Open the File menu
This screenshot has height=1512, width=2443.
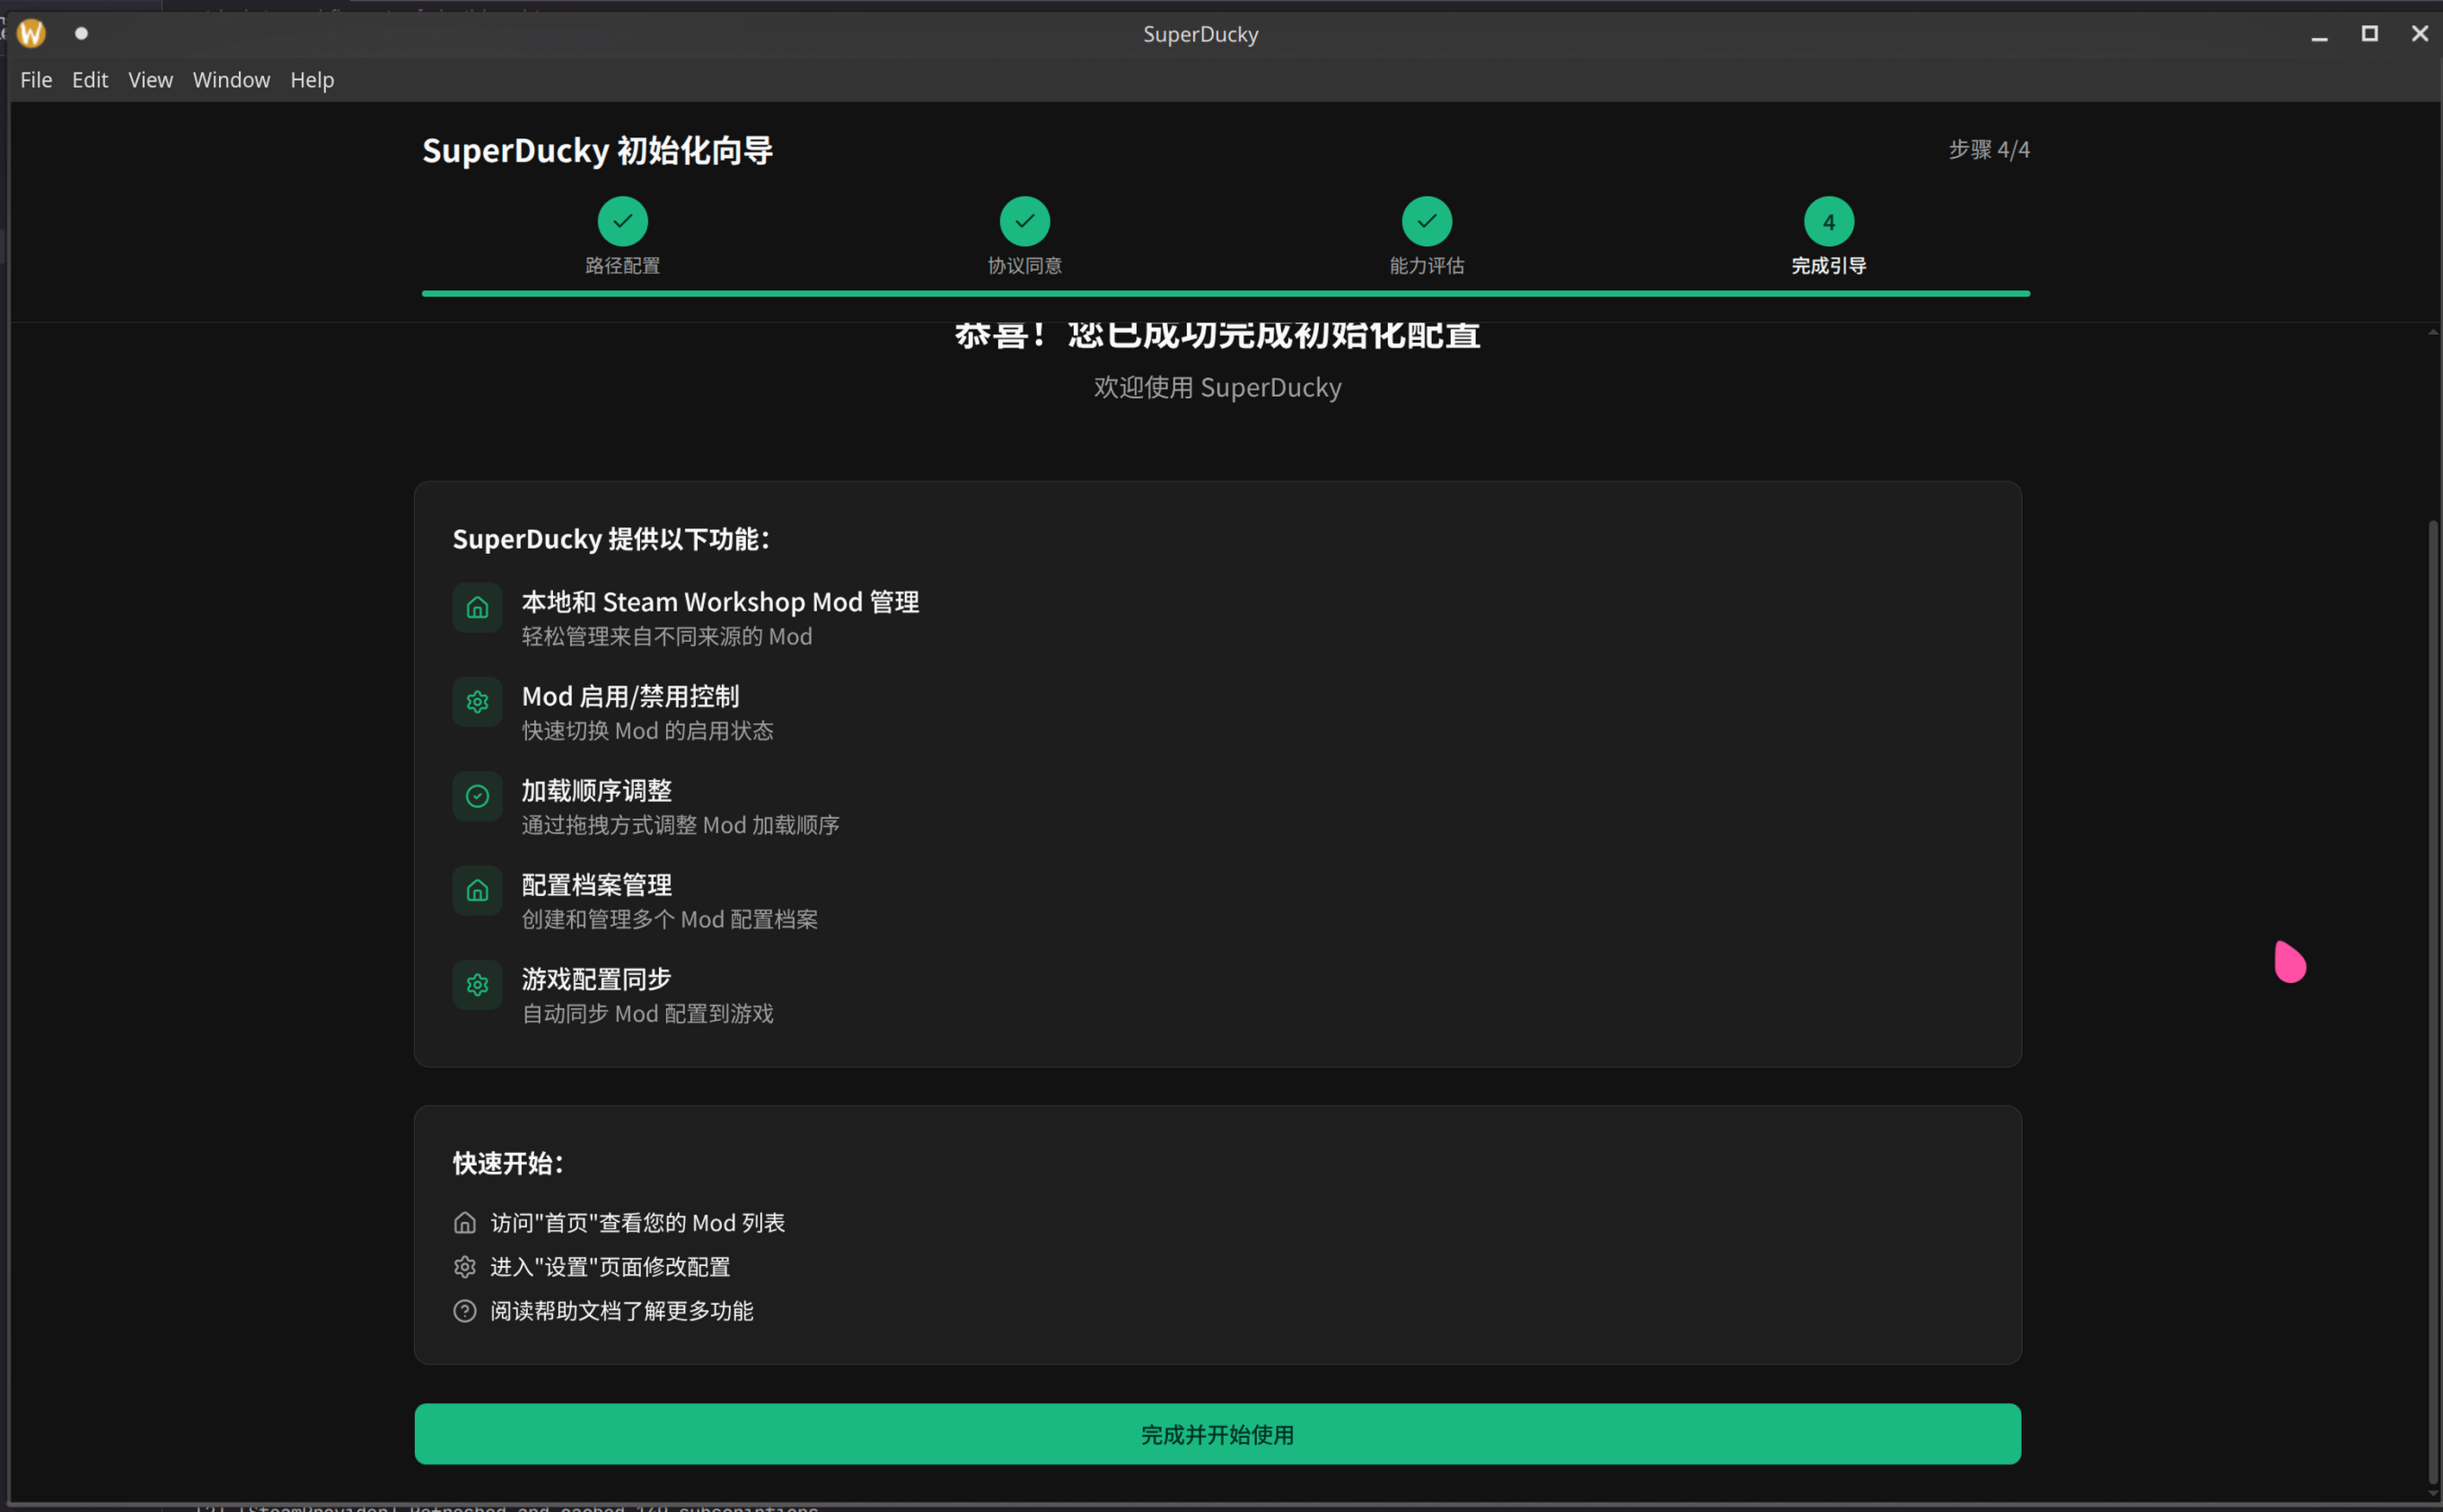pos(36,79)
